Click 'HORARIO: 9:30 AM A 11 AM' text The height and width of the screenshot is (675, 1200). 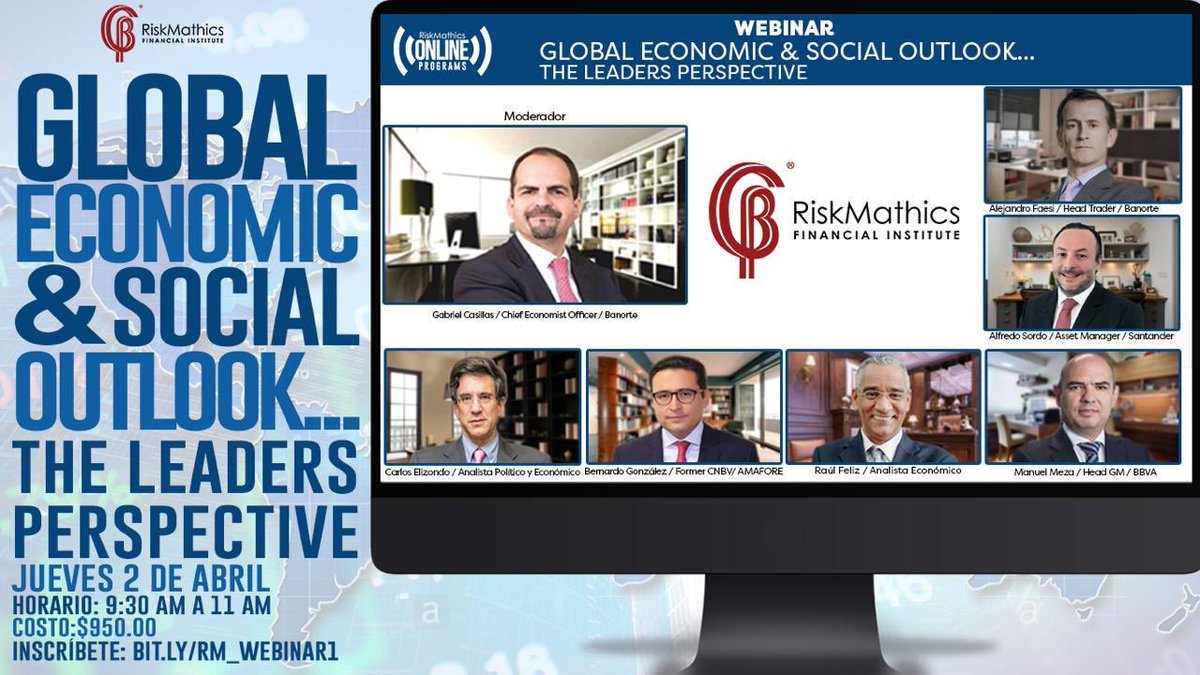139,605
